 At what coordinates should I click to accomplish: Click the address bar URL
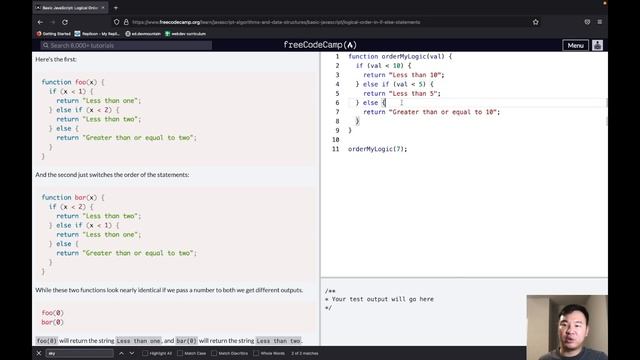276,22
